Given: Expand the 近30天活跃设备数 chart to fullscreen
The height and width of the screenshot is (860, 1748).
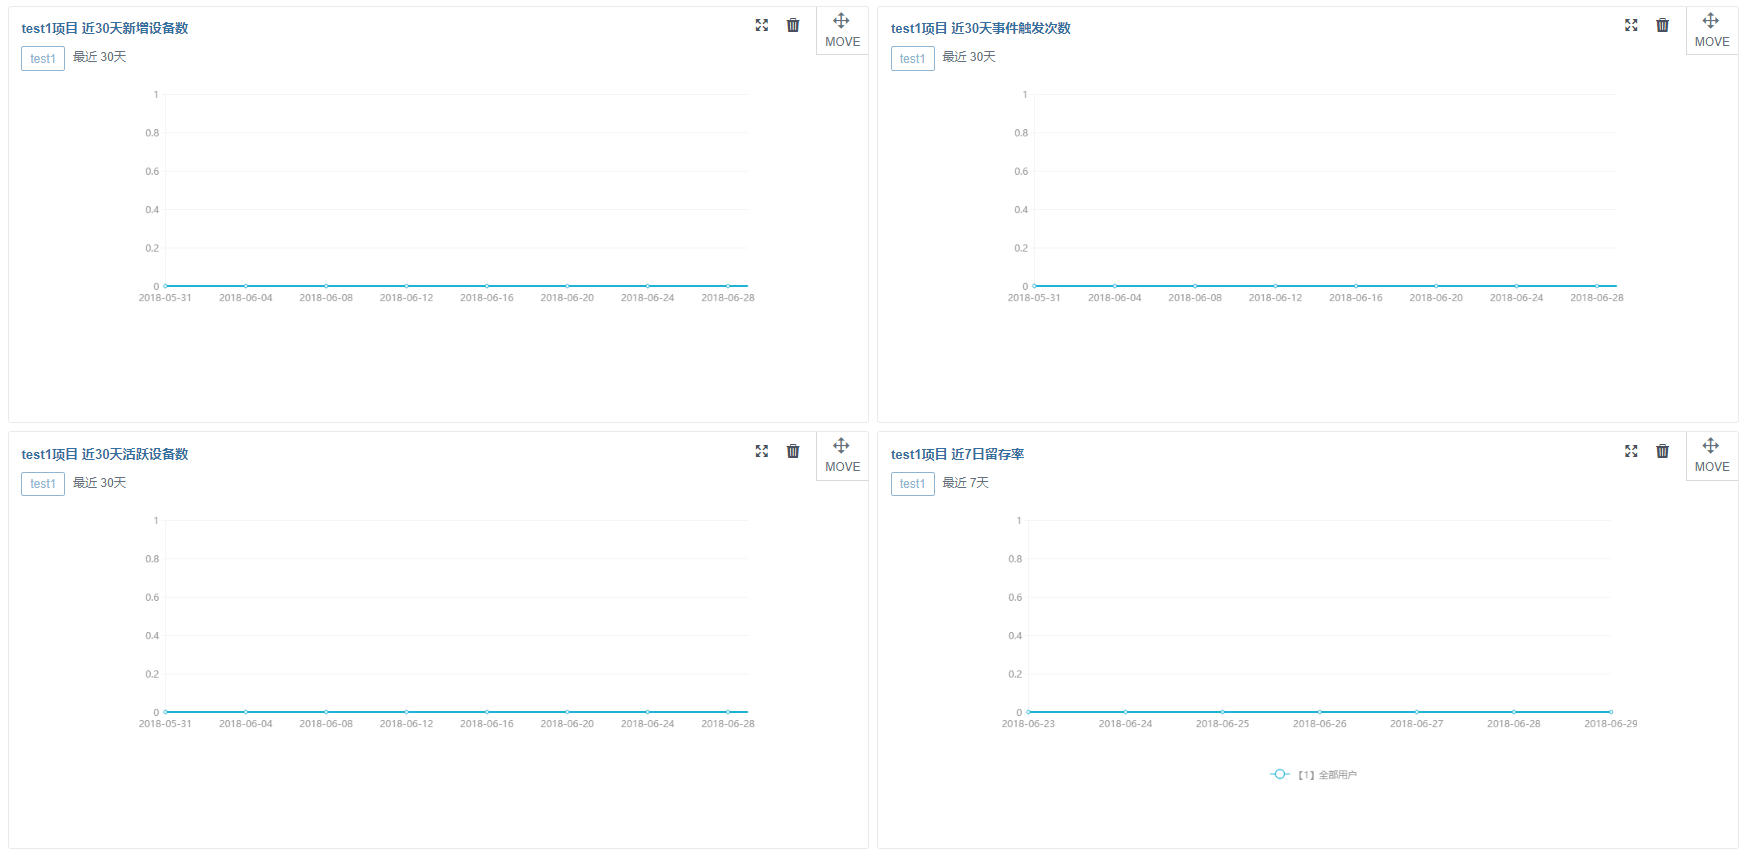Looking at the screenshot, I should [762, 451].
